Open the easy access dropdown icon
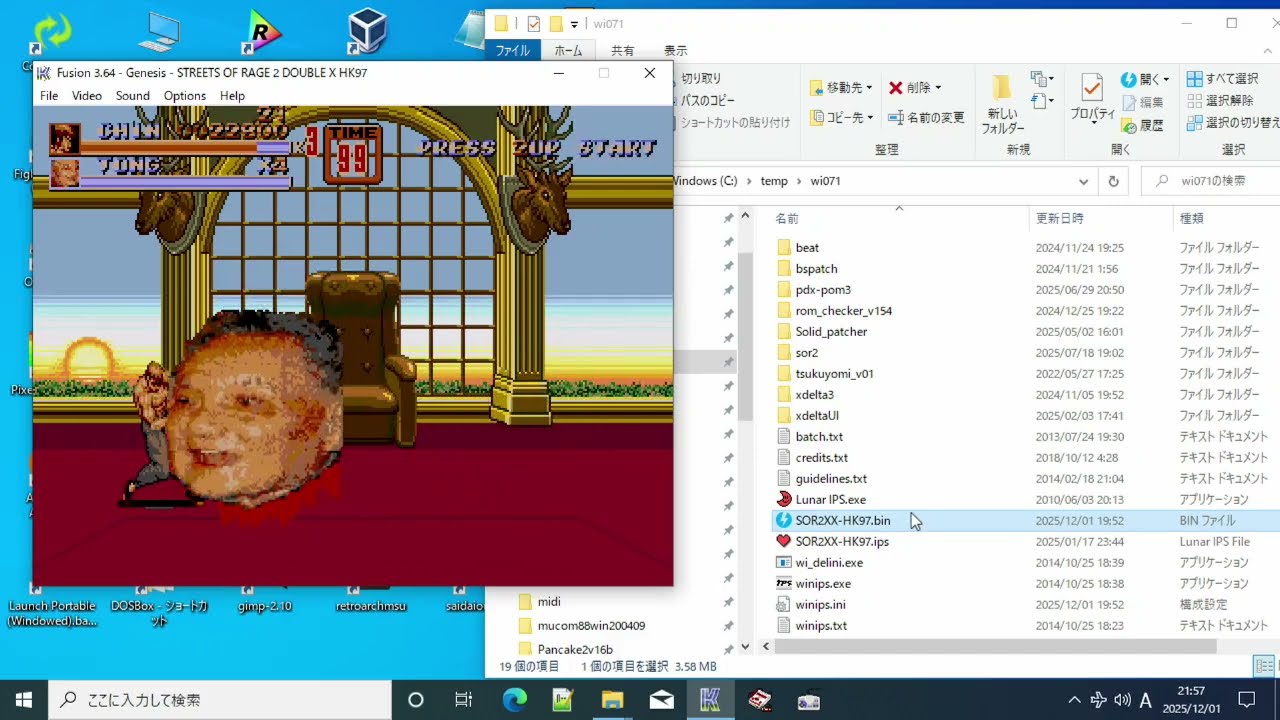The width and height of the screenshot is (1280, 720). point(1043,102)
